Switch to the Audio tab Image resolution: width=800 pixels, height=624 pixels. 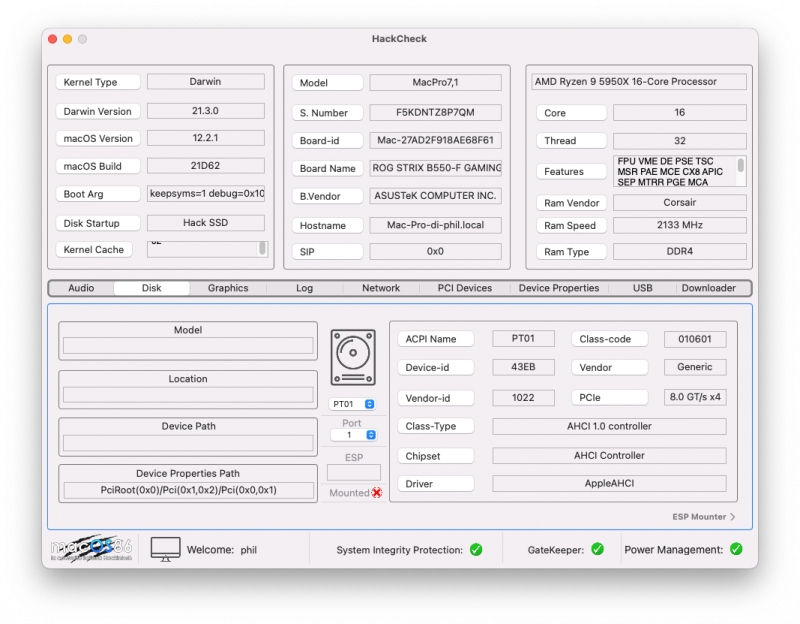point(81,288)
